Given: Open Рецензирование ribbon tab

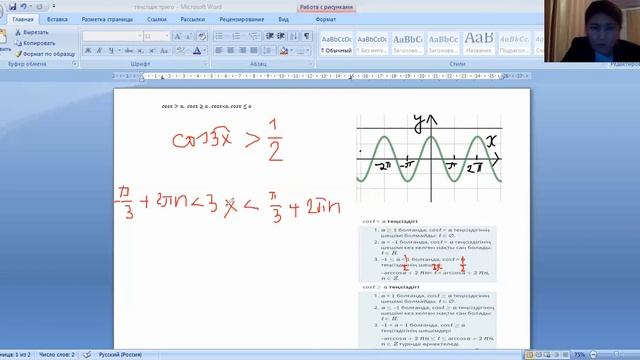Looking at the screenshot, I should [x=242, y=19].
